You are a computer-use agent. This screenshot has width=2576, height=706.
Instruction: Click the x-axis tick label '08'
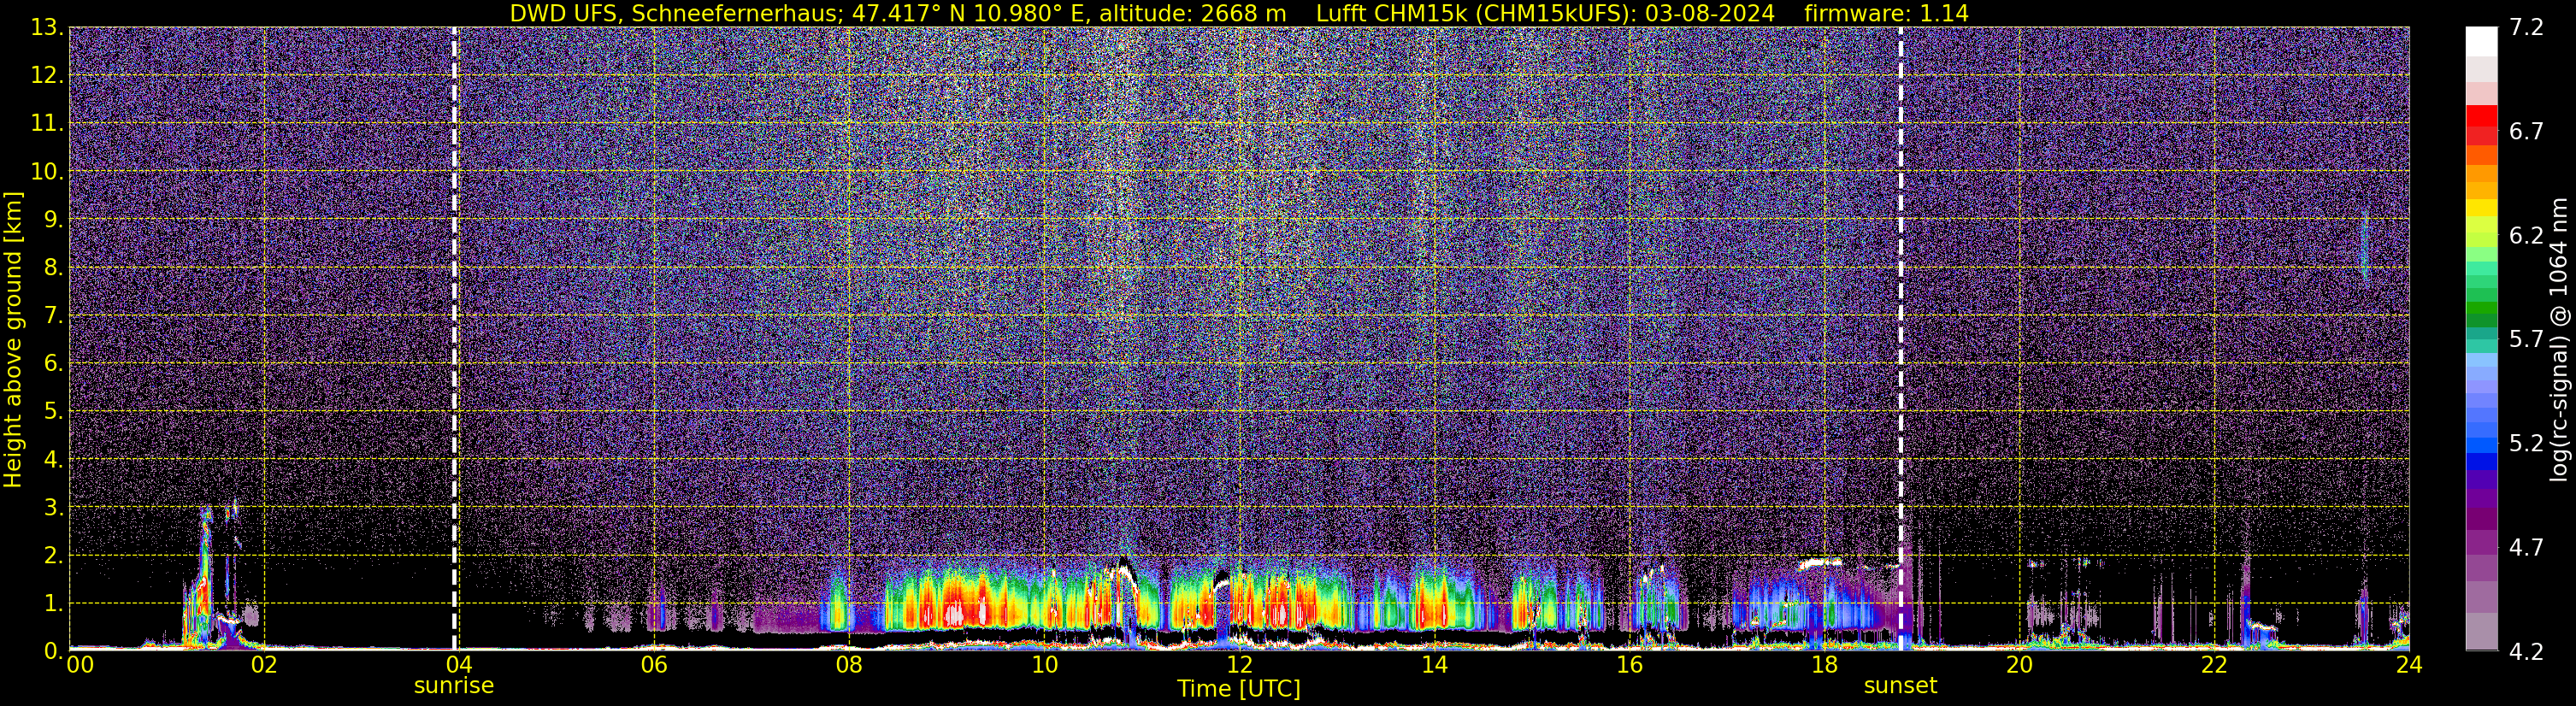pos(849,665)
